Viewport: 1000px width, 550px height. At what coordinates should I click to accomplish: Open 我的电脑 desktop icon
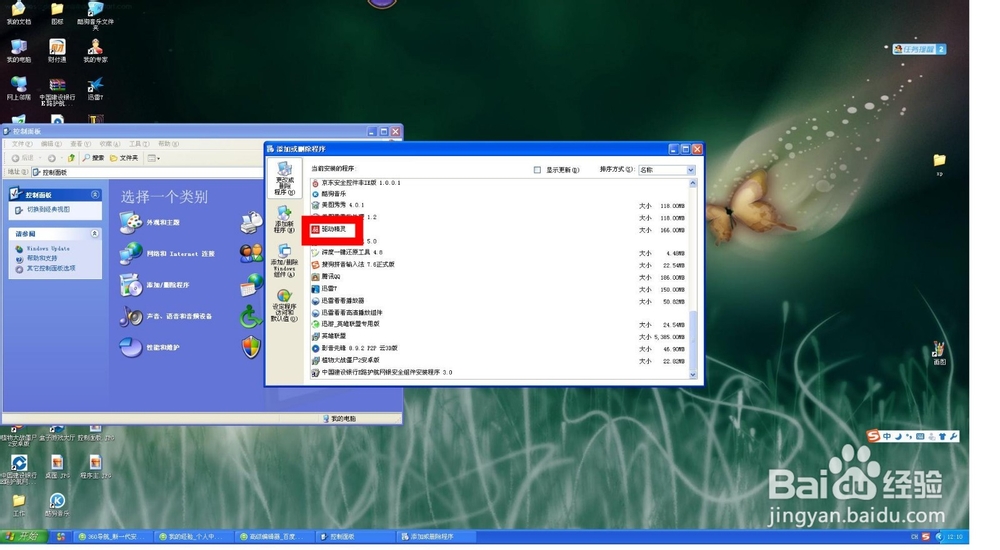[x=18, y=50]
